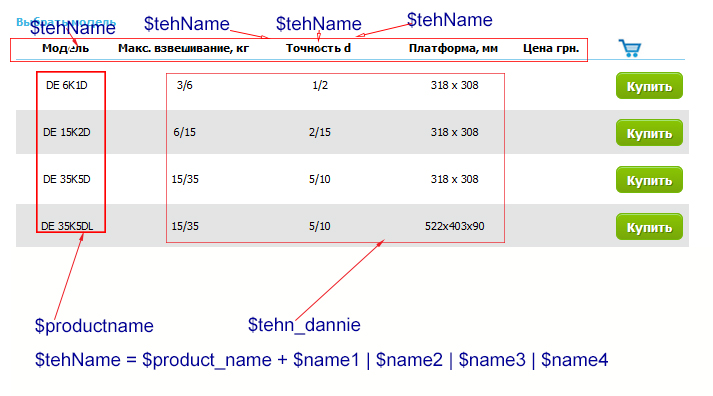Open the shopping cart icon
This screenshot has width=713, height=396.
point(630,48)
